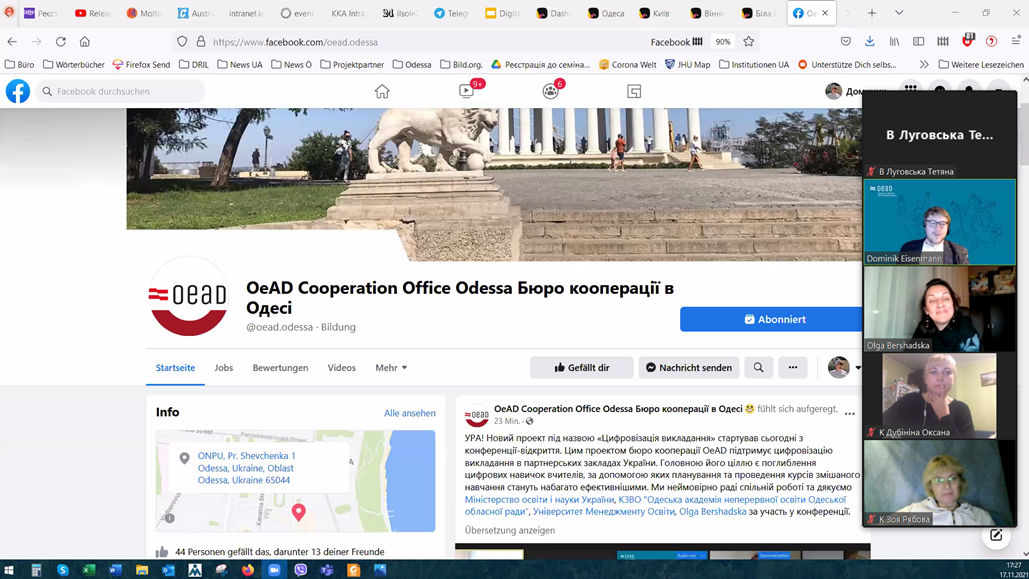Click the Nachricht senden button
The image size is (1029, 579).
tap(689, 368)
